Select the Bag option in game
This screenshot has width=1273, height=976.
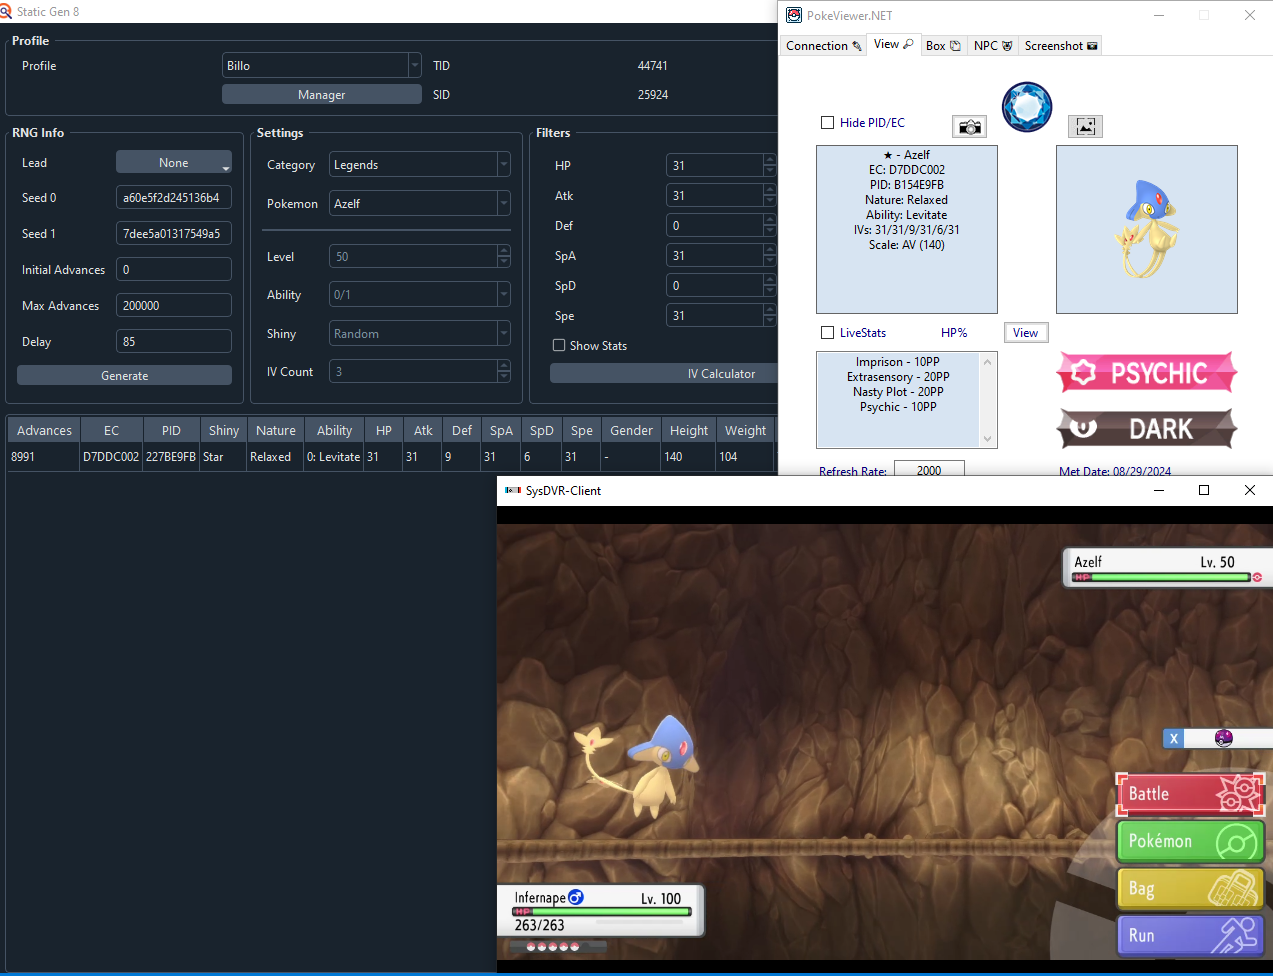click(x=1190, y=888)
